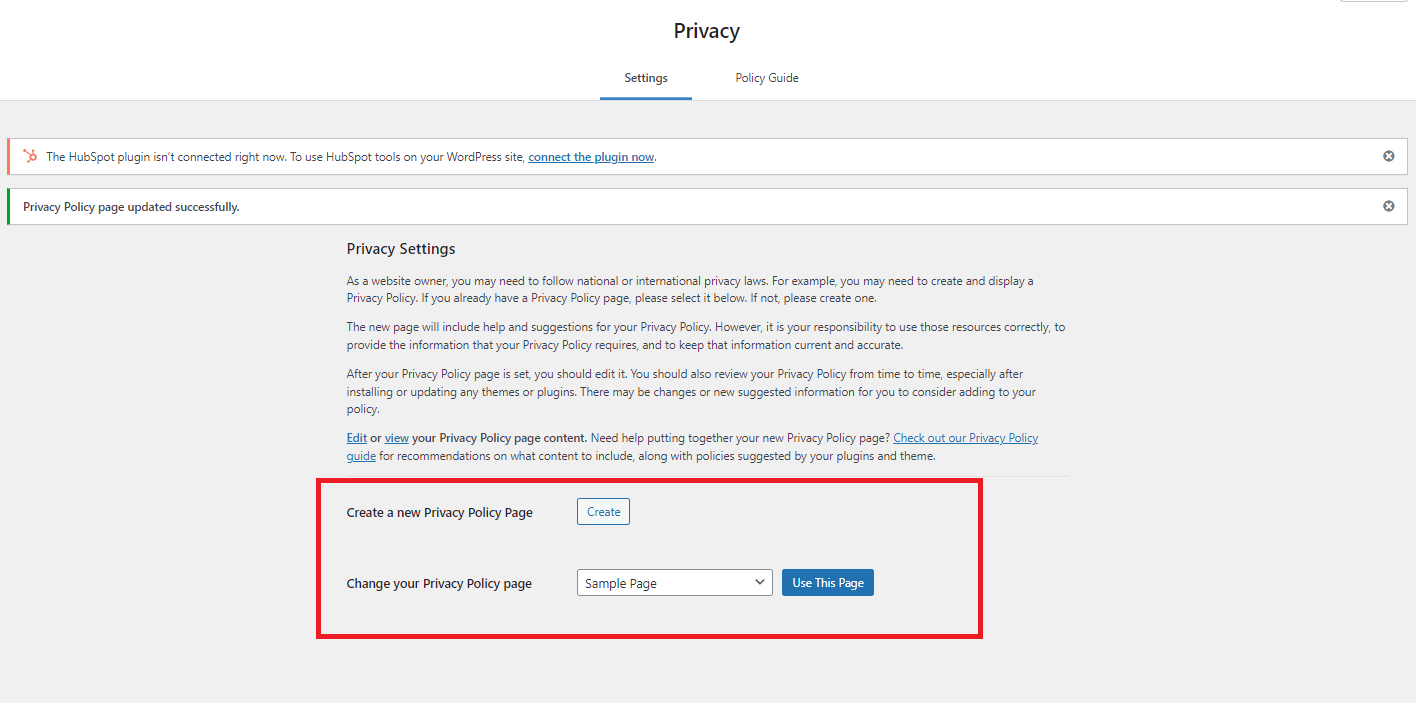Image resolution: width=1416 pixels, height=703 pixels.
Task: Open the view link for Privacy Policy page
Action: [397, 438]
